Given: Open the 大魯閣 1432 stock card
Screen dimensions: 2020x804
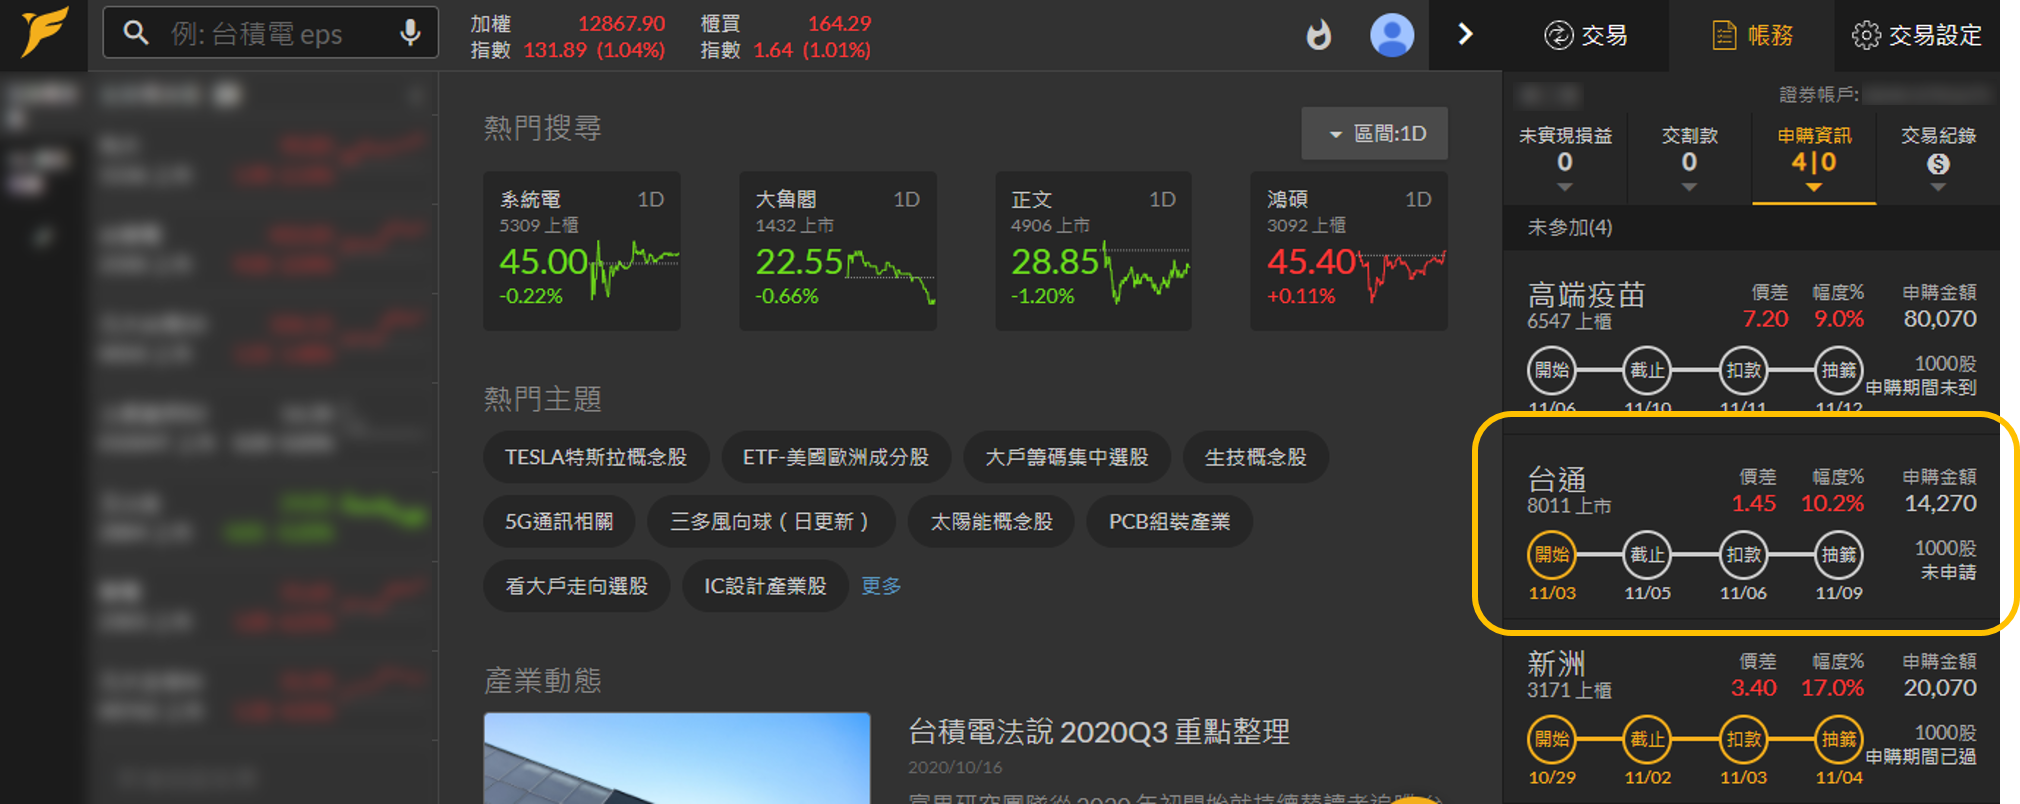Looking at the screenshot, I should (x=838, y=251).
